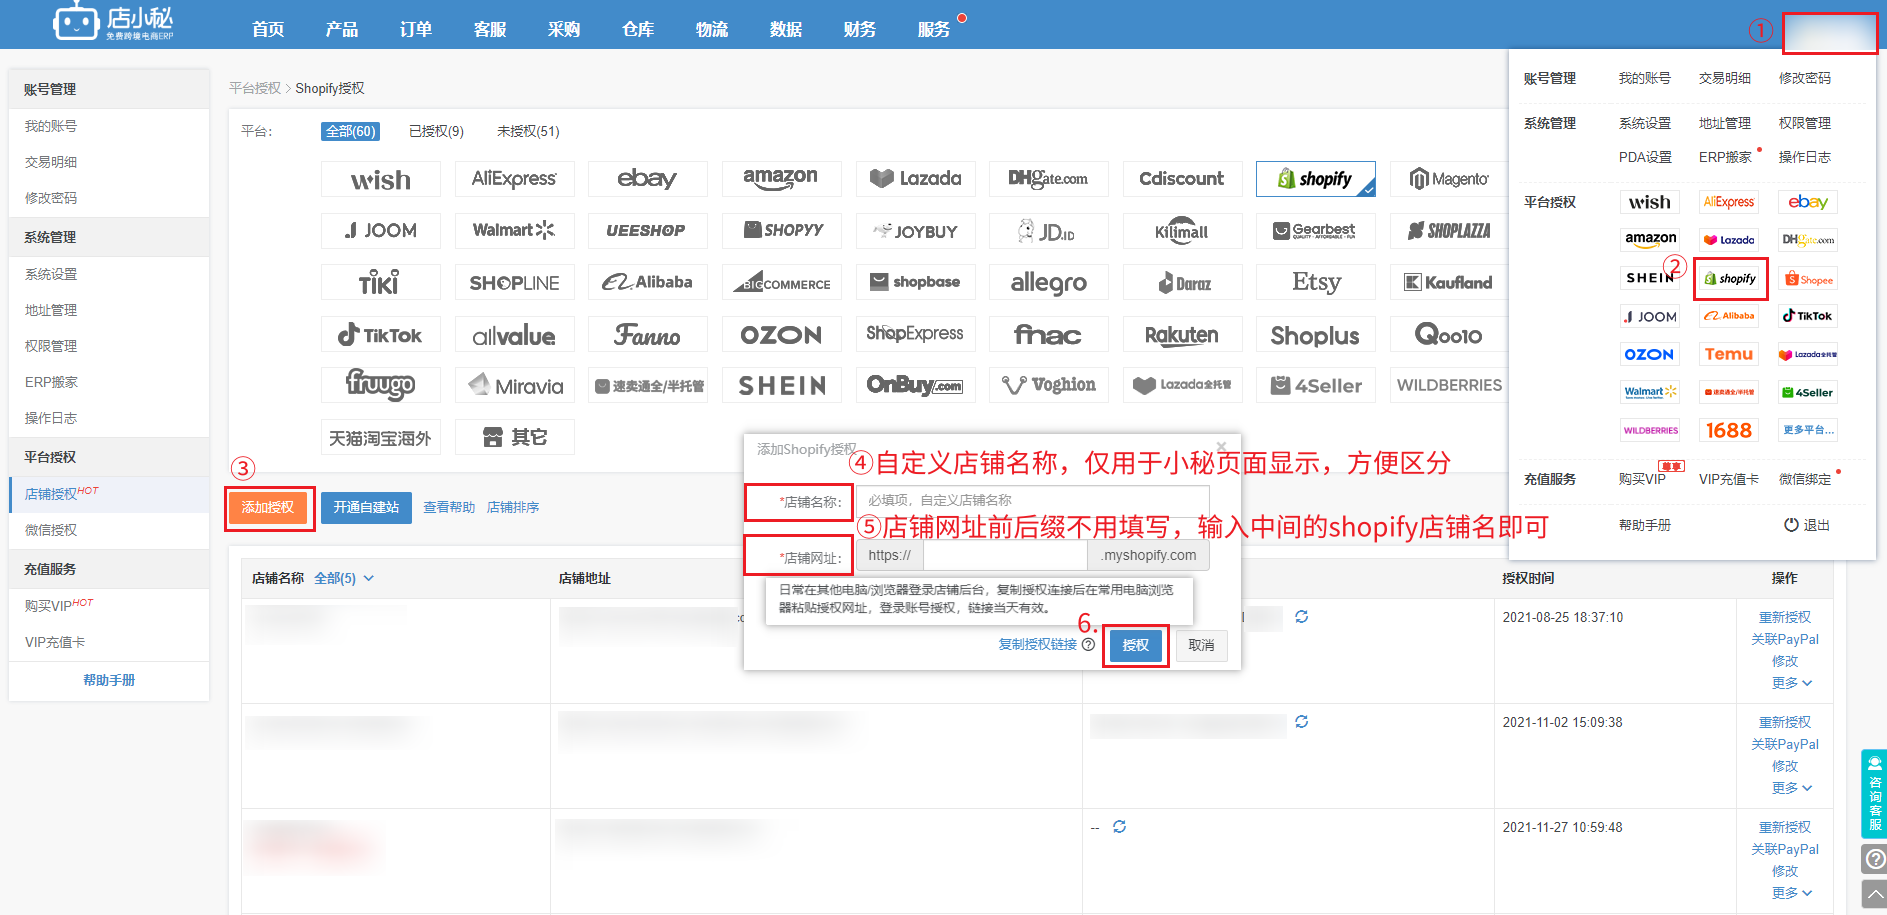Select the Lazada platform logo in main grid

915,179
